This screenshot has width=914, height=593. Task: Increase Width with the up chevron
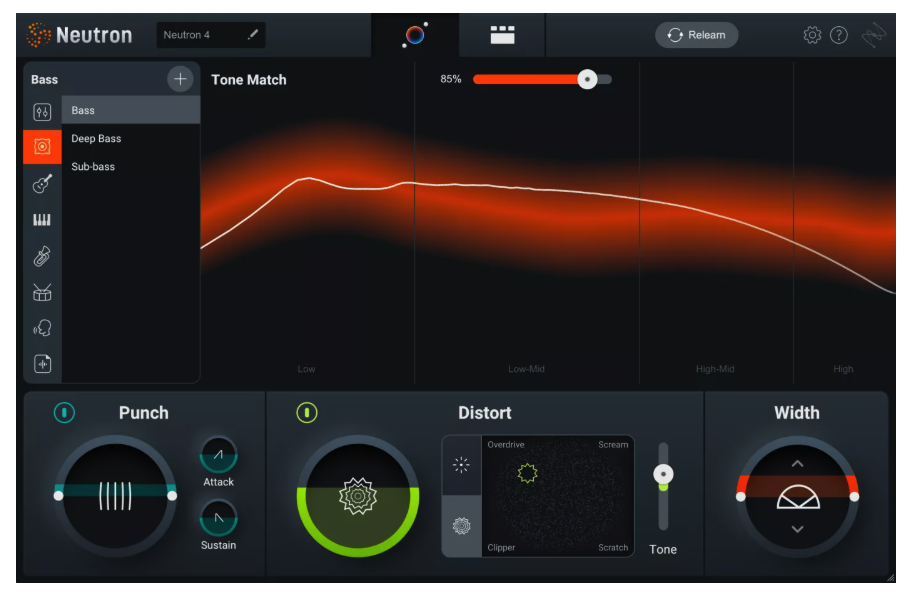tap(797, 464)
